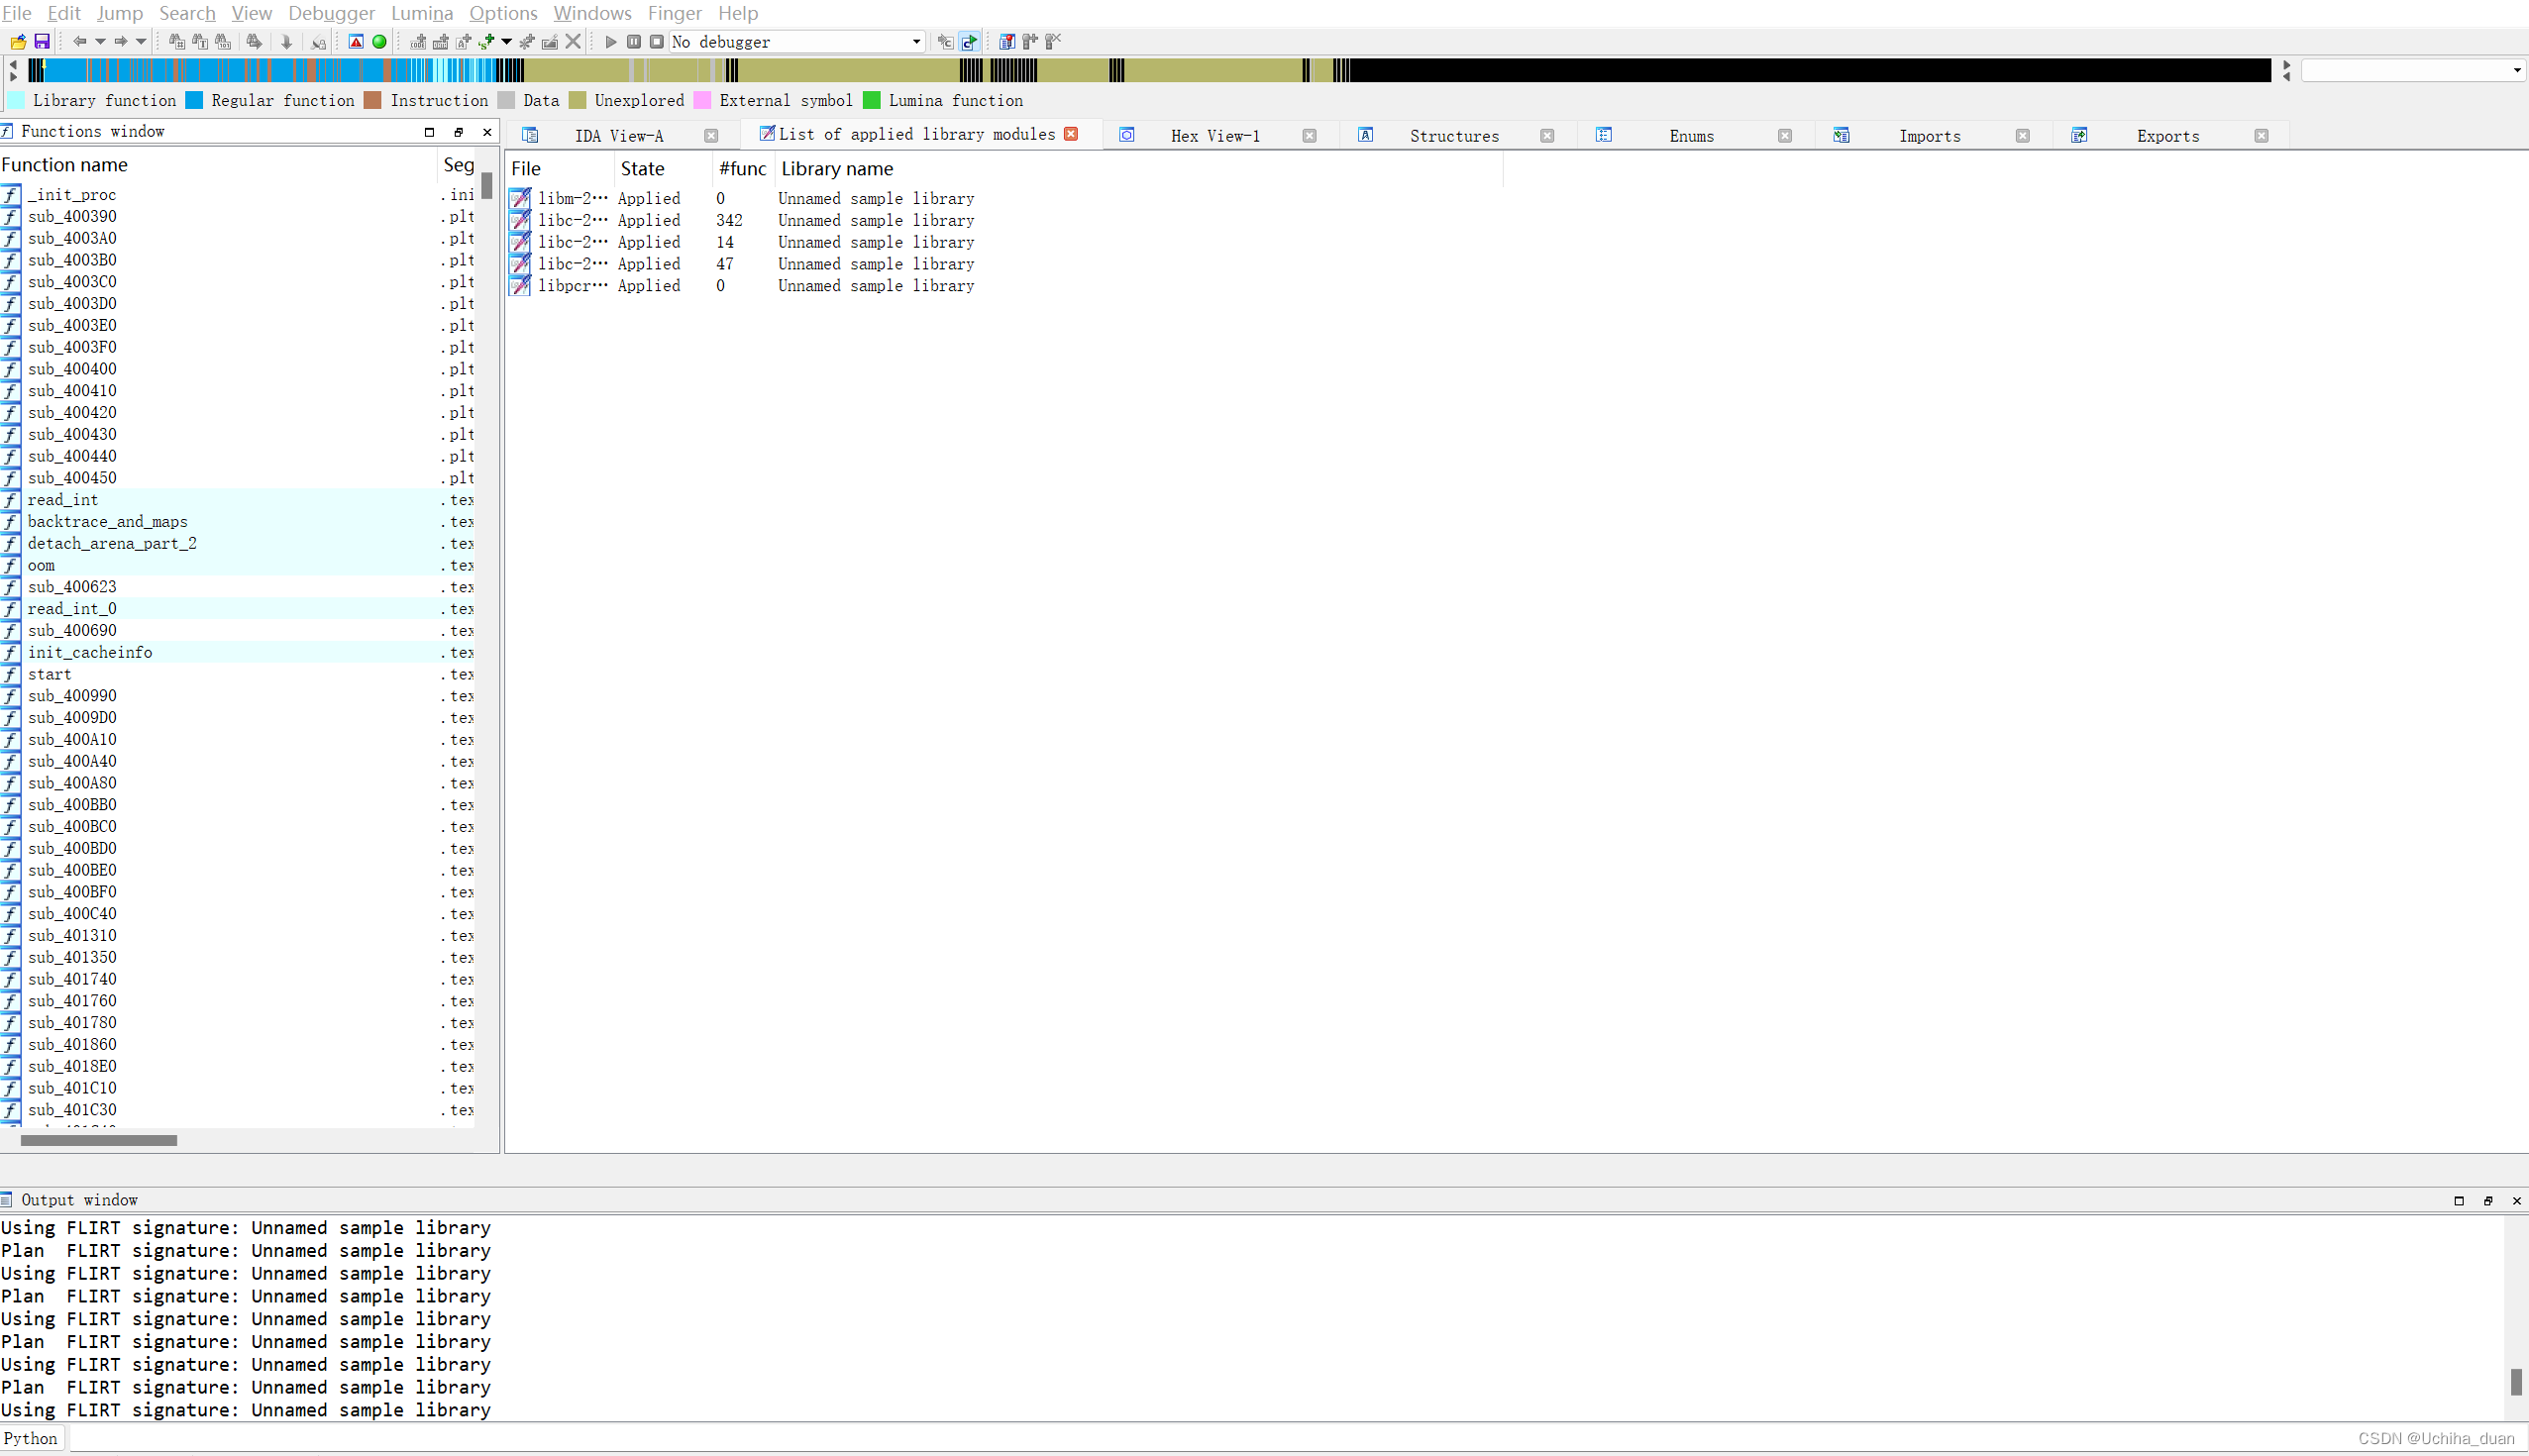The image size is (2529, 1456).
Task: Uncheck the libc-2 module with 342 functions
Action: coord(520,220)
